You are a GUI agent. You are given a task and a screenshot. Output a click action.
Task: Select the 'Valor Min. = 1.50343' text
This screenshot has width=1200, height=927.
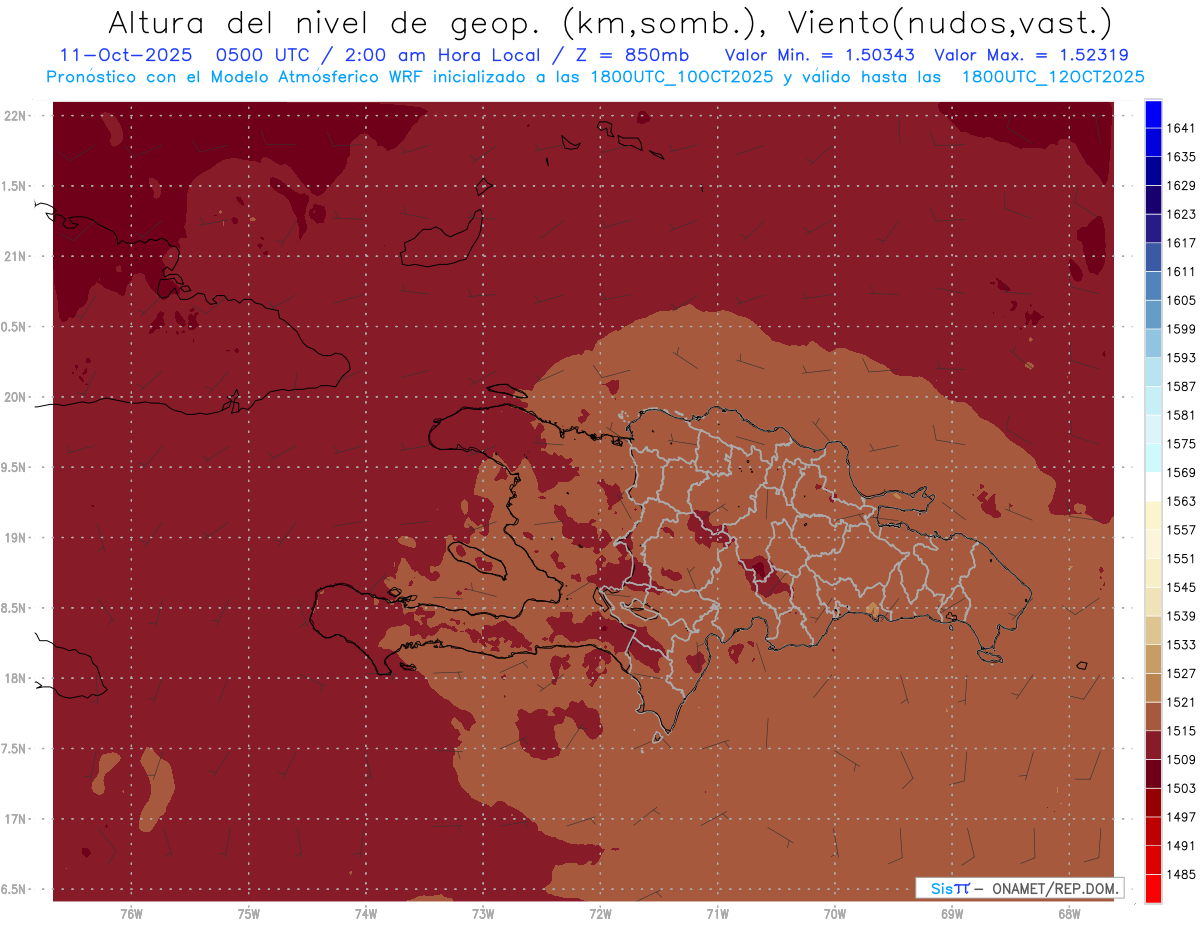tap(820, 55)
